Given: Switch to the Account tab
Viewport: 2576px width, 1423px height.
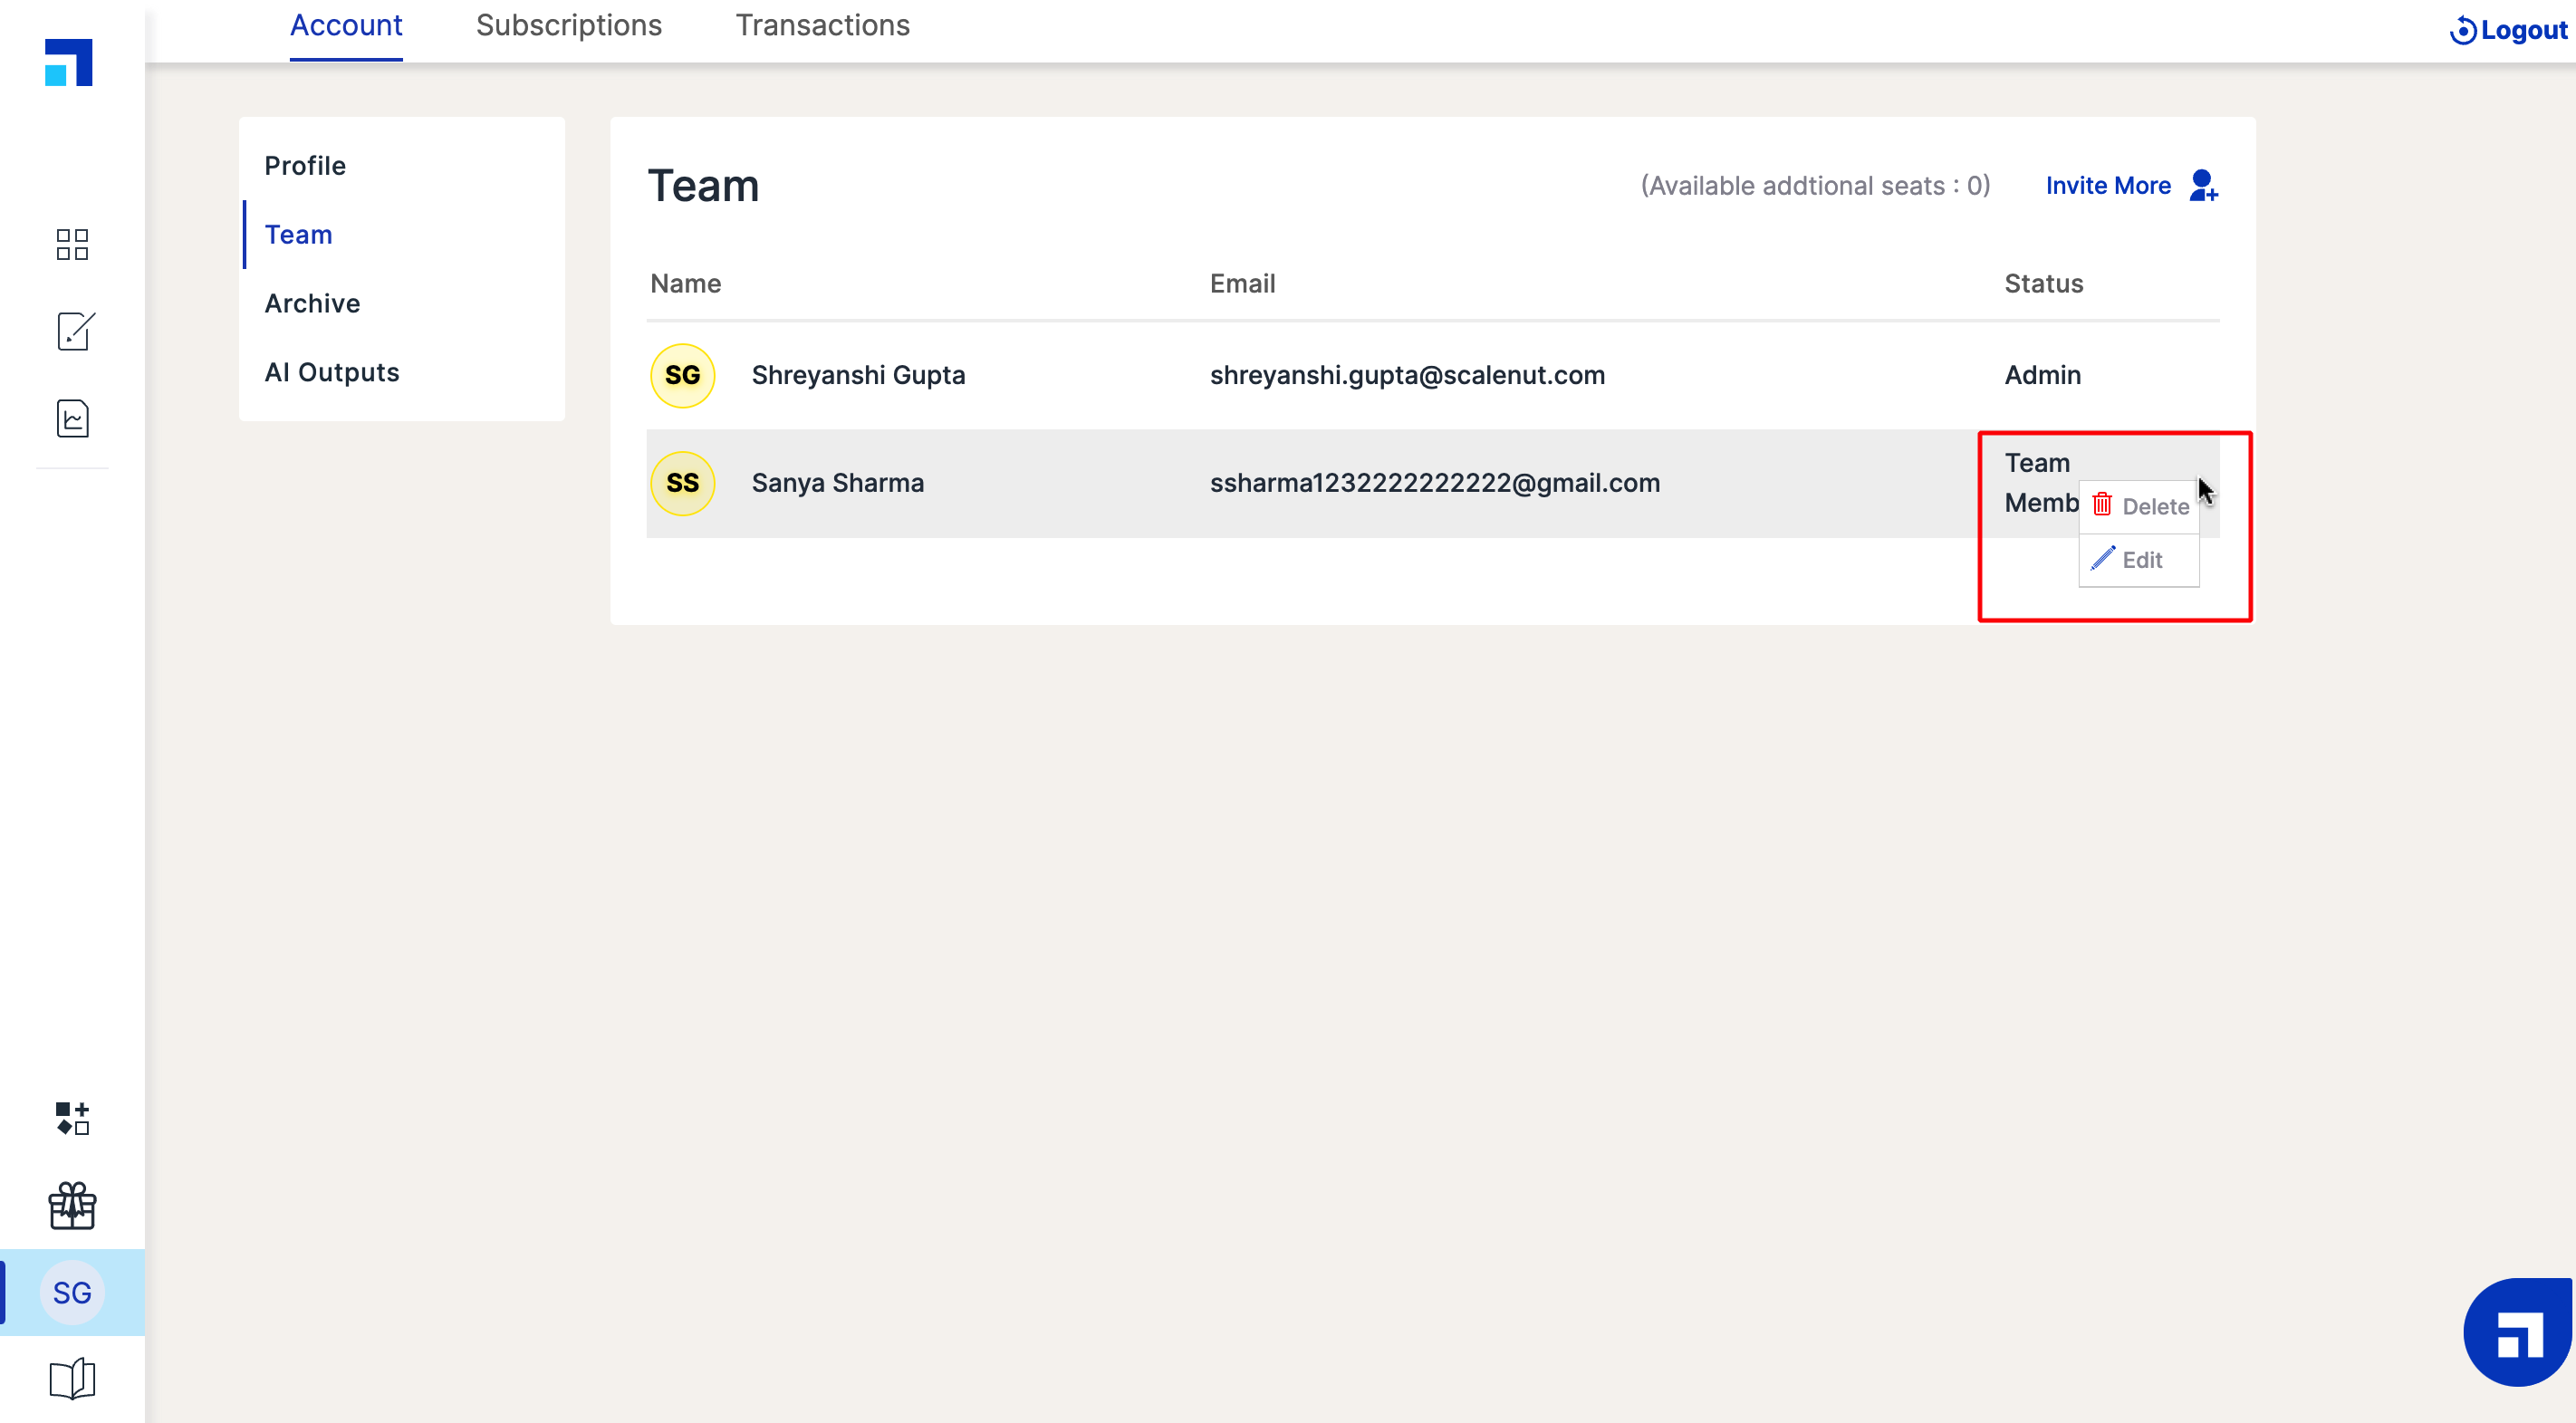Looking at the screenshot, I should coord(346,26).
